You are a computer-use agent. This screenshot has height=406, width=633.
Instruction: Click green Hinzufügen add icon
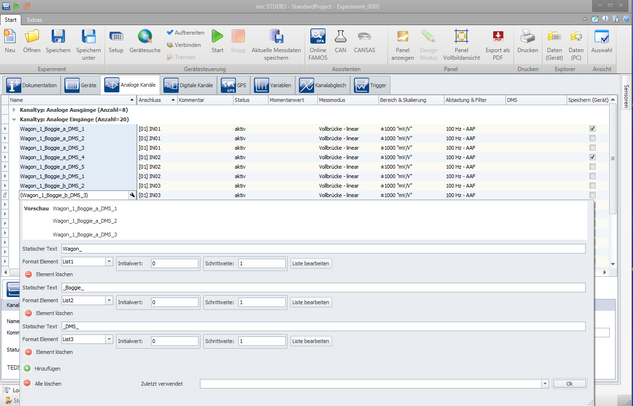(27, 369)
